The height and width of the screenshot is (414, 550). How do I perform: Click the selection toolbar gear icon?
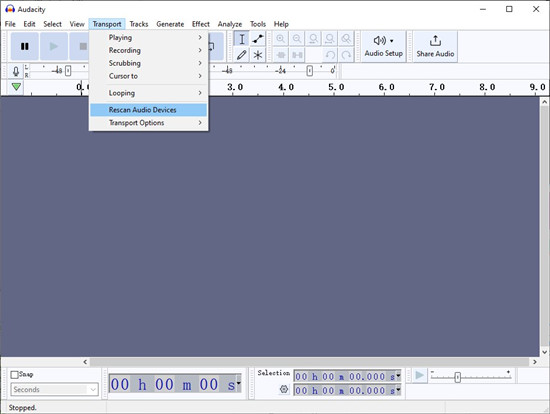(x=284, y=389)
